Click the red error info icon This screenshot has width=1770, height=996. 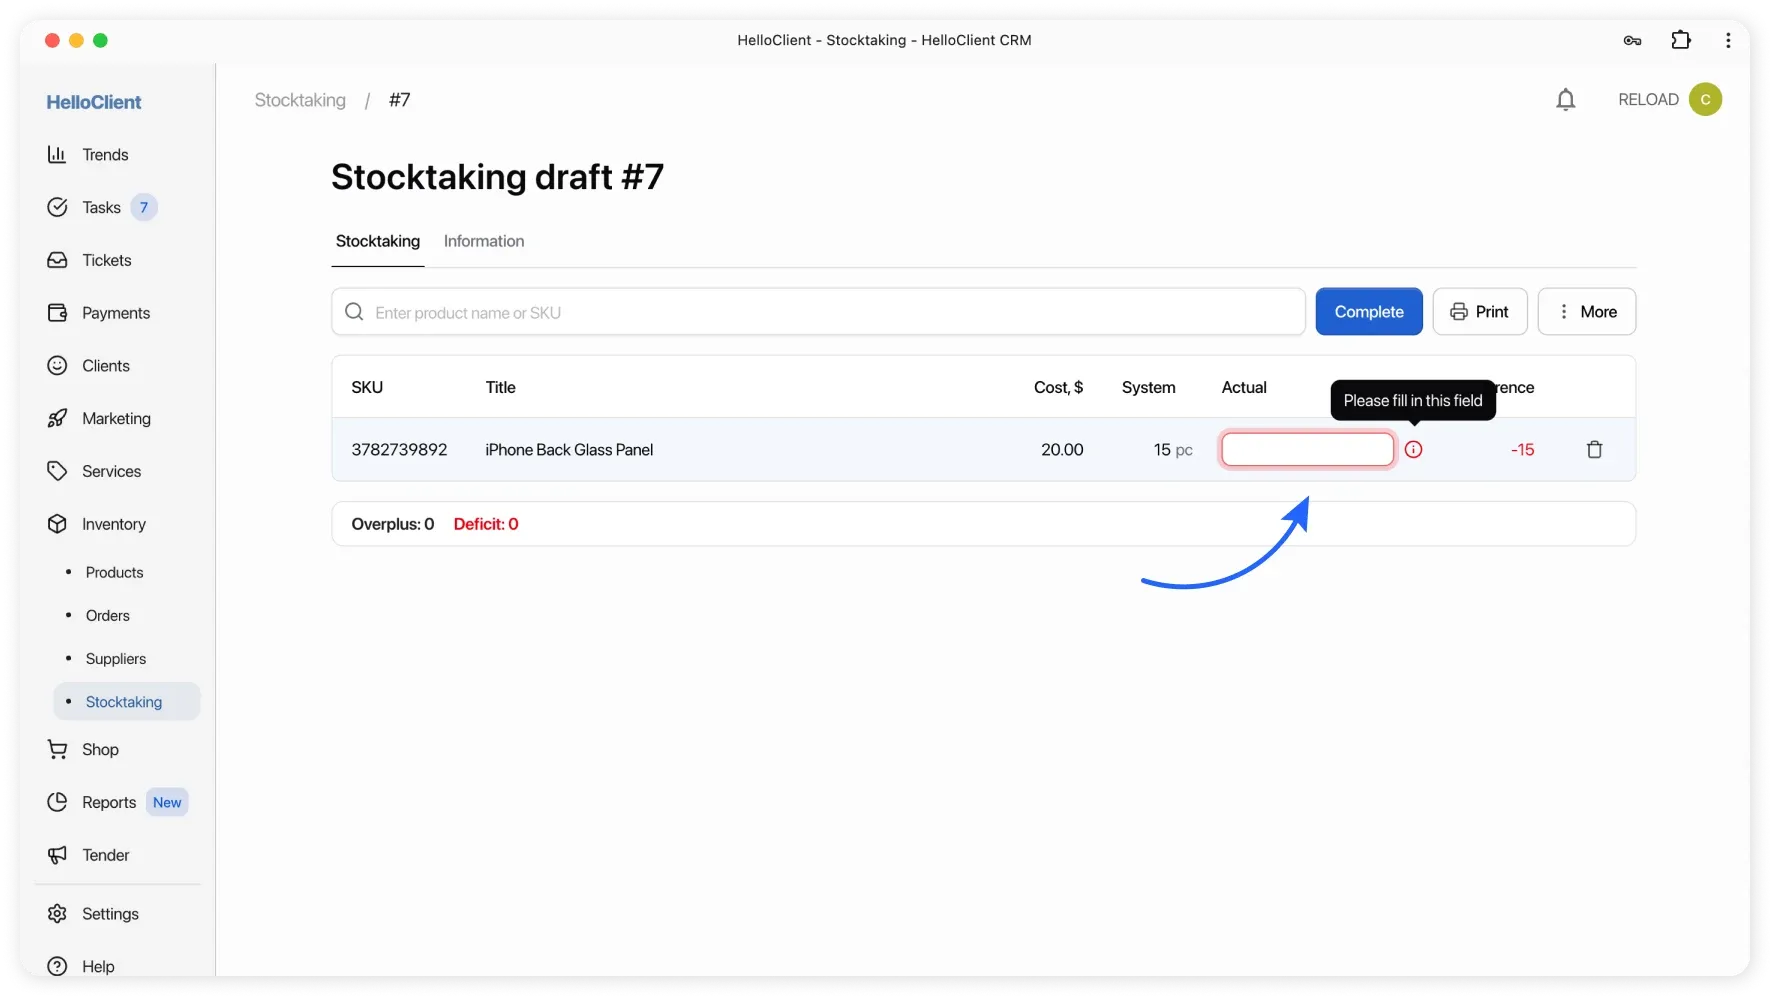point(1413,450)
